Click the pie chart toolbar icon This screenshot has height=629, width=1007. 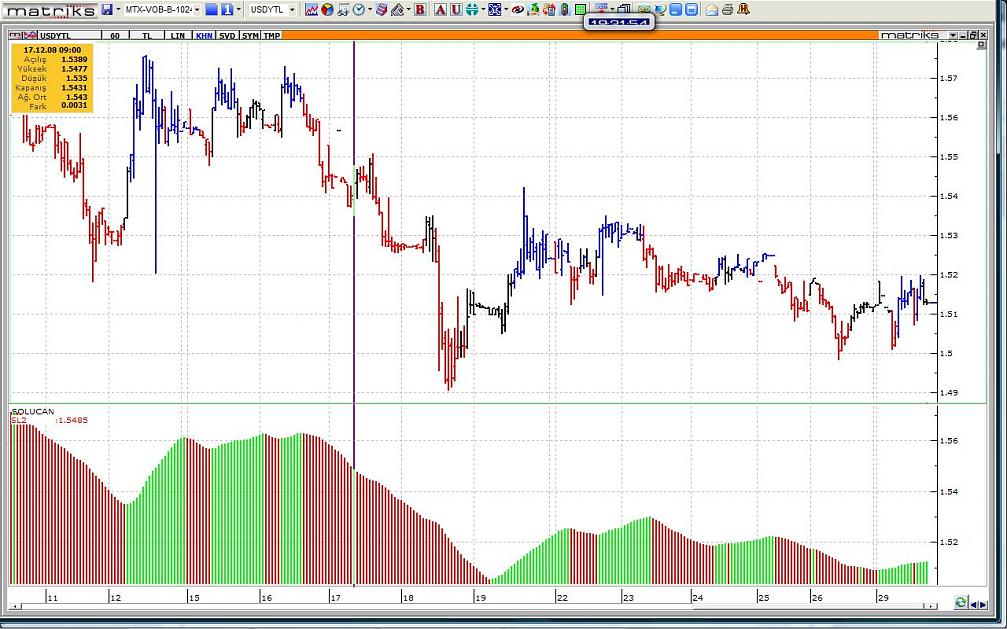pos(327,9)
